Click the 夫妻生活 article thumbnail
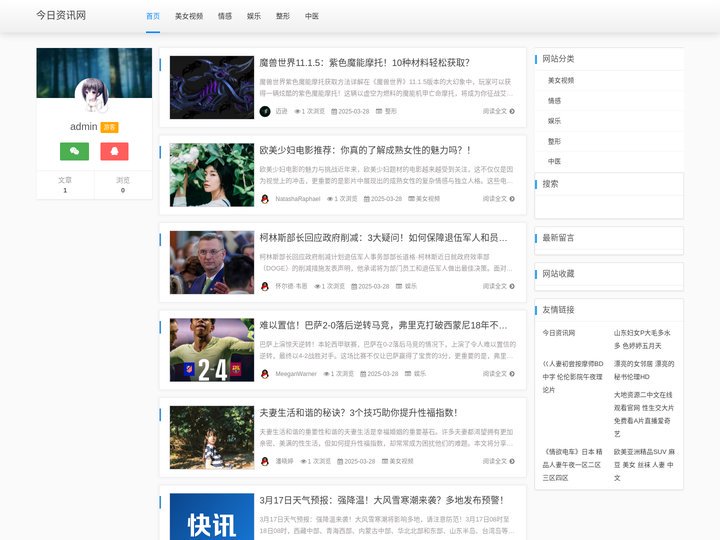 pyautogui.click(x=212, y=437)
